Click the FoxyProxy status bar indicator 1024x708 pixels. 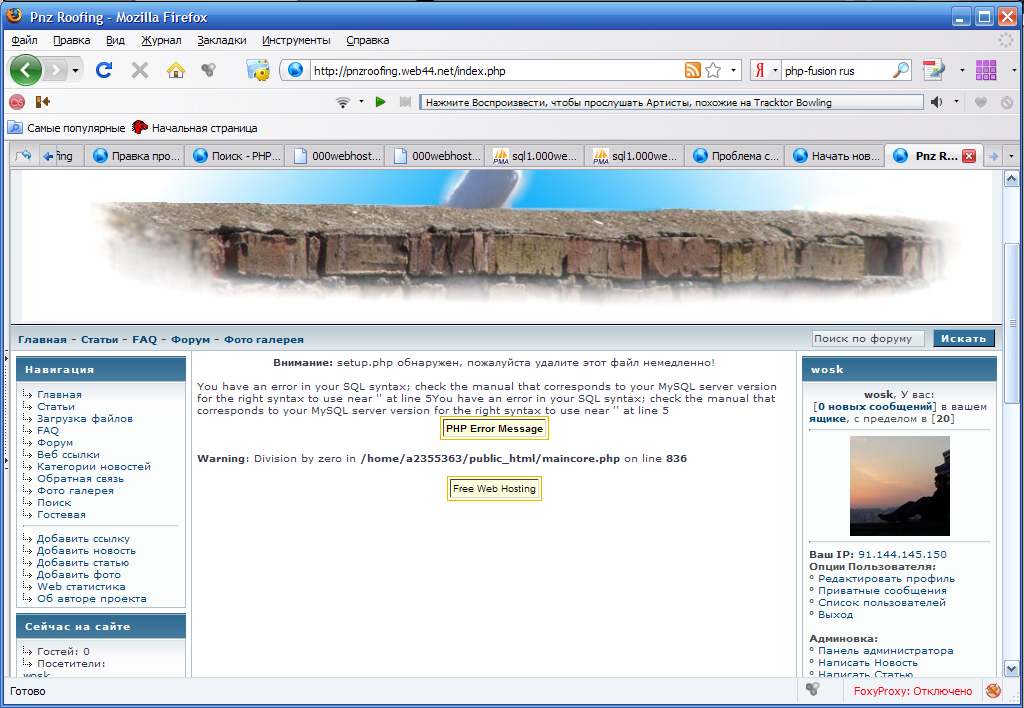click(912, 691)
